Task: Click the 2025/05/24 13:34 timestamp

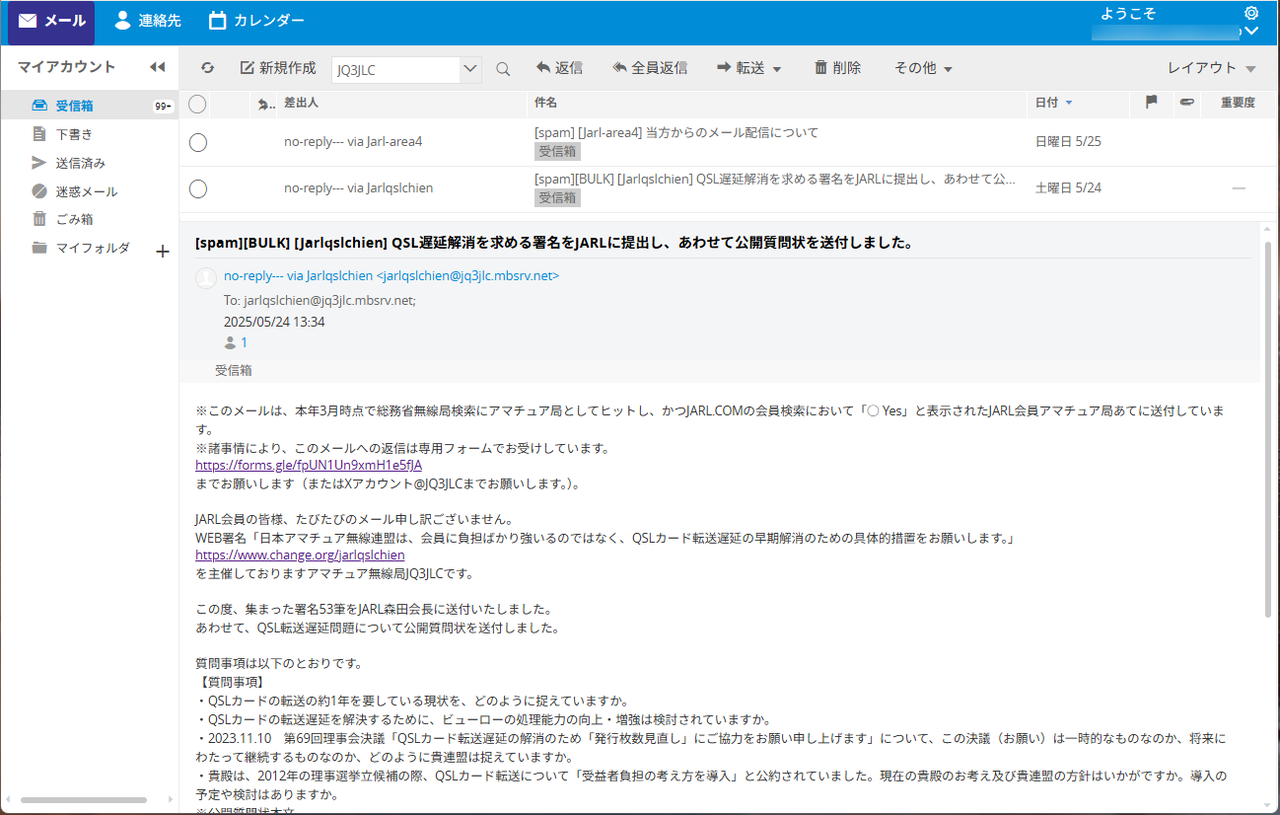Action: [274, 322]
